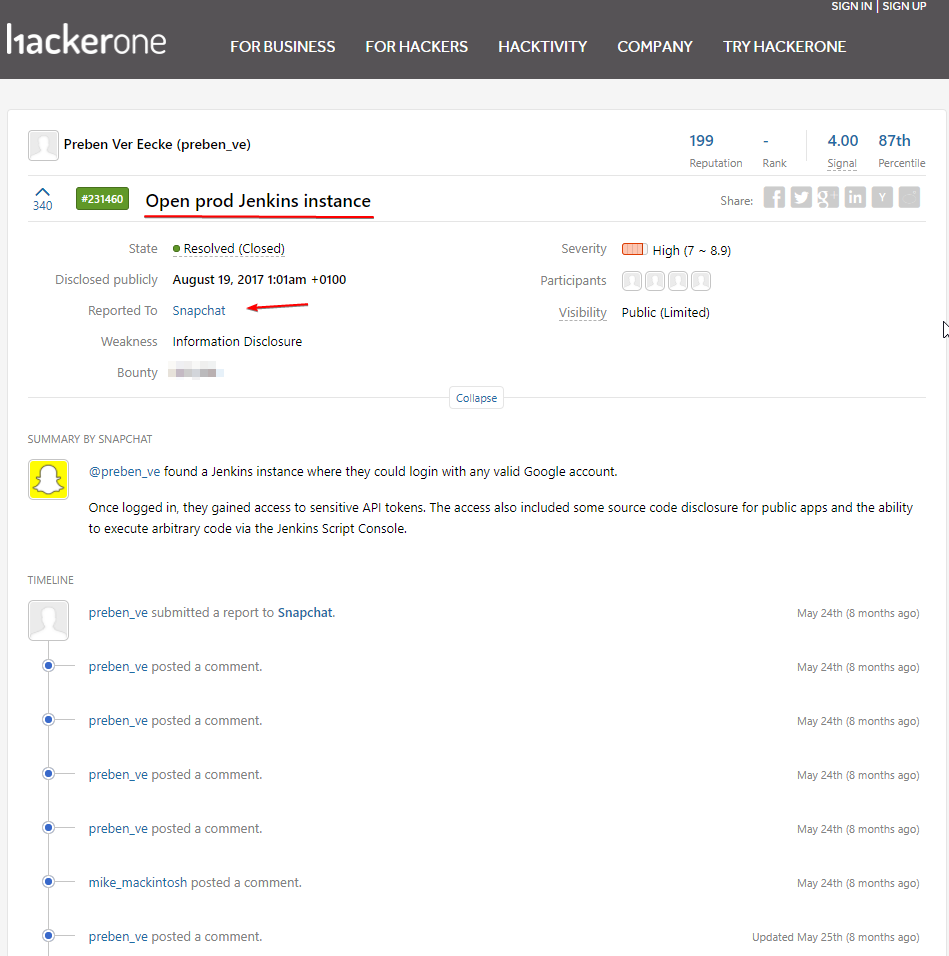Click preben_ve in 'submitted a report' line

[118, 613]
